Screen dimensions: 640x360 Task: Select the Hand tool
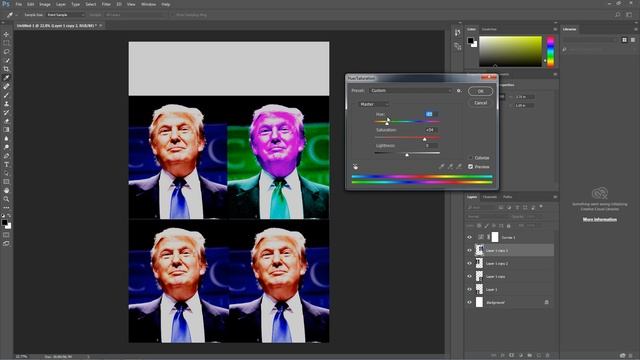tap(6, 191)
